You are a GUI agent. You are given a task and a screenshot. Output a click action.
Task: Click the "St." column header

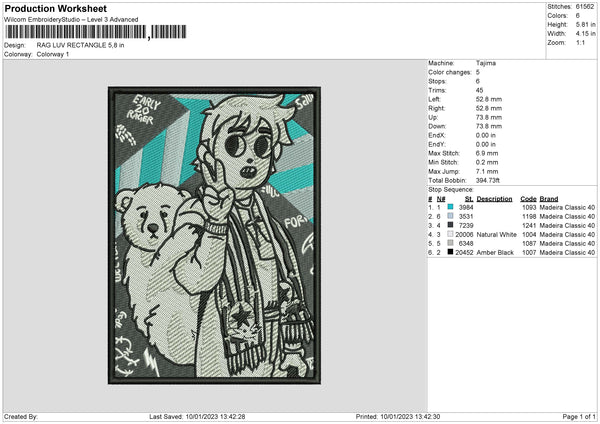[x=469, y=199]
